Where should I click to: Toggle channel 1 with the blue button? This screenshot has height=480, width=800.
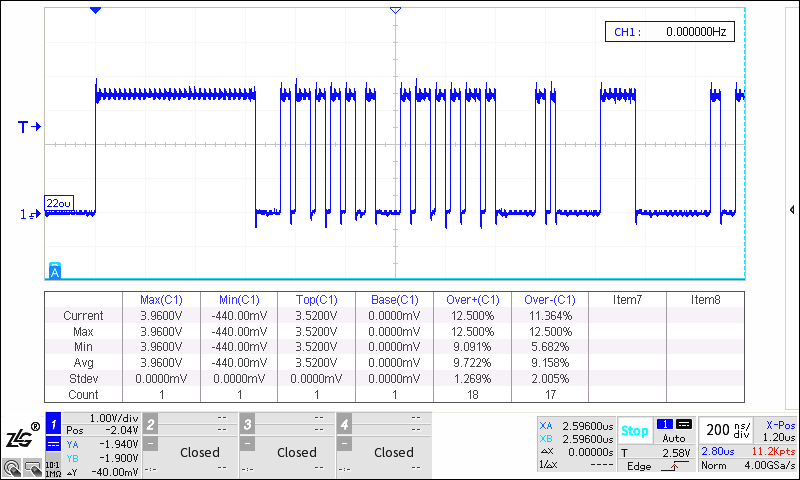tap(52, 424)
